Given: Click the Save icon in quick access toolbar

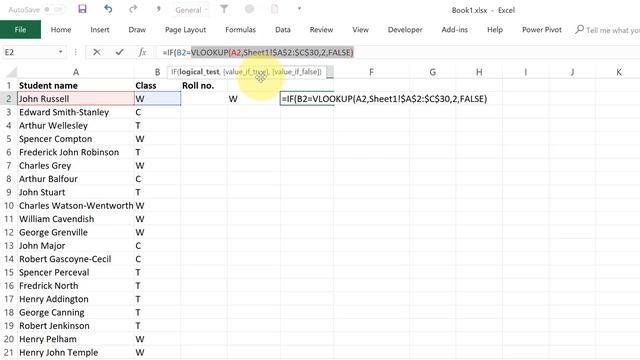Looking at the screenshot, I should click(x=82, y=9).
